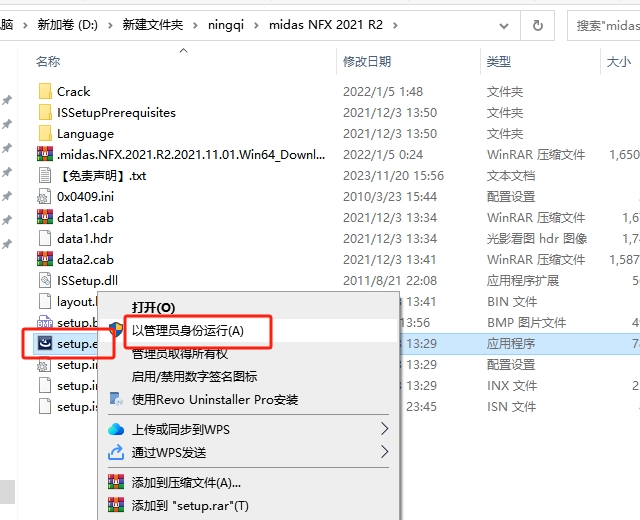Sort by the 修改日期 column header
Screen dimensions: 640x520
(x=367, y=62)
